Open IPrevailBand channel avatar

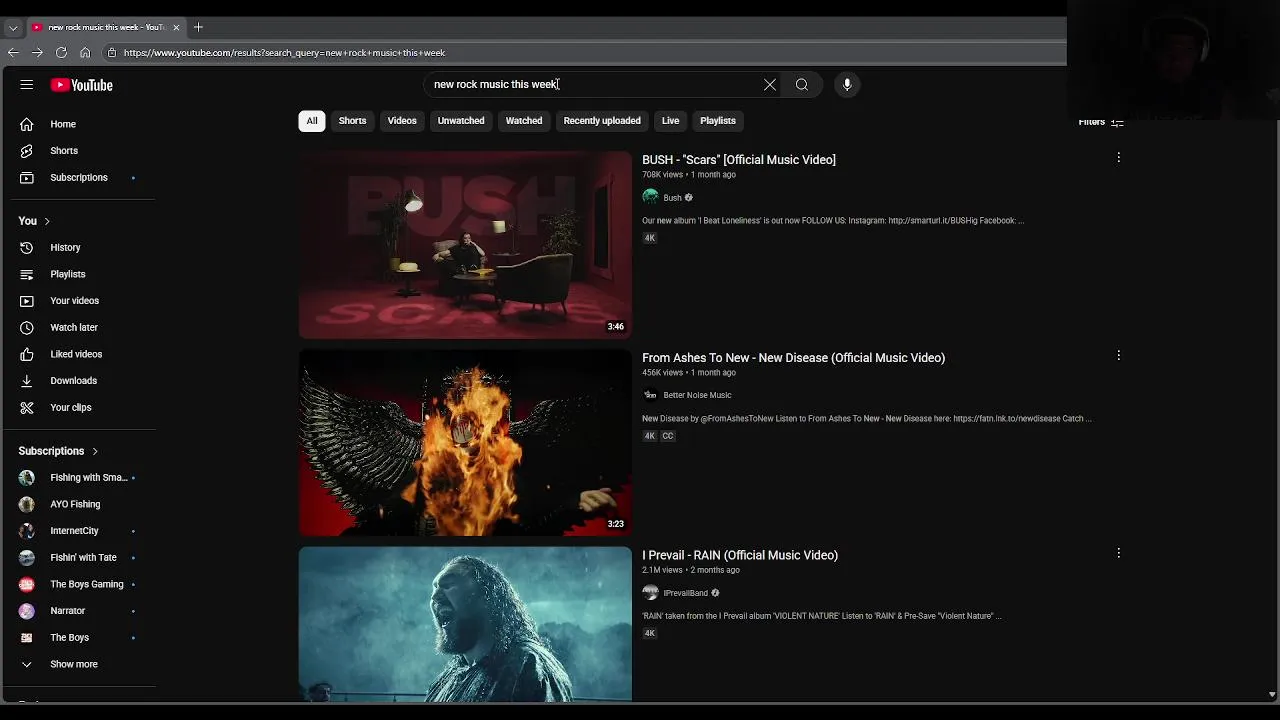650,593
